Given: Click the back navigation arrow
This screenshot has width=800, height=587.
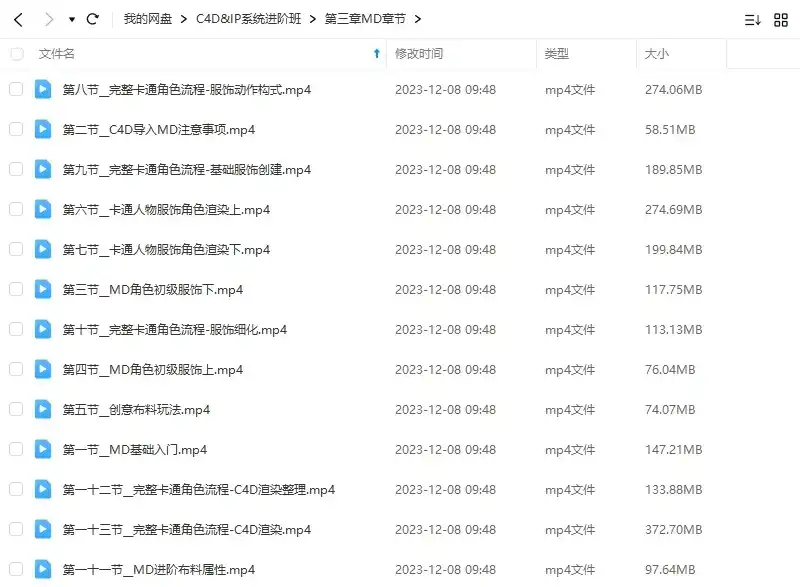Looking at the screenshot, I should coord(18,18).
